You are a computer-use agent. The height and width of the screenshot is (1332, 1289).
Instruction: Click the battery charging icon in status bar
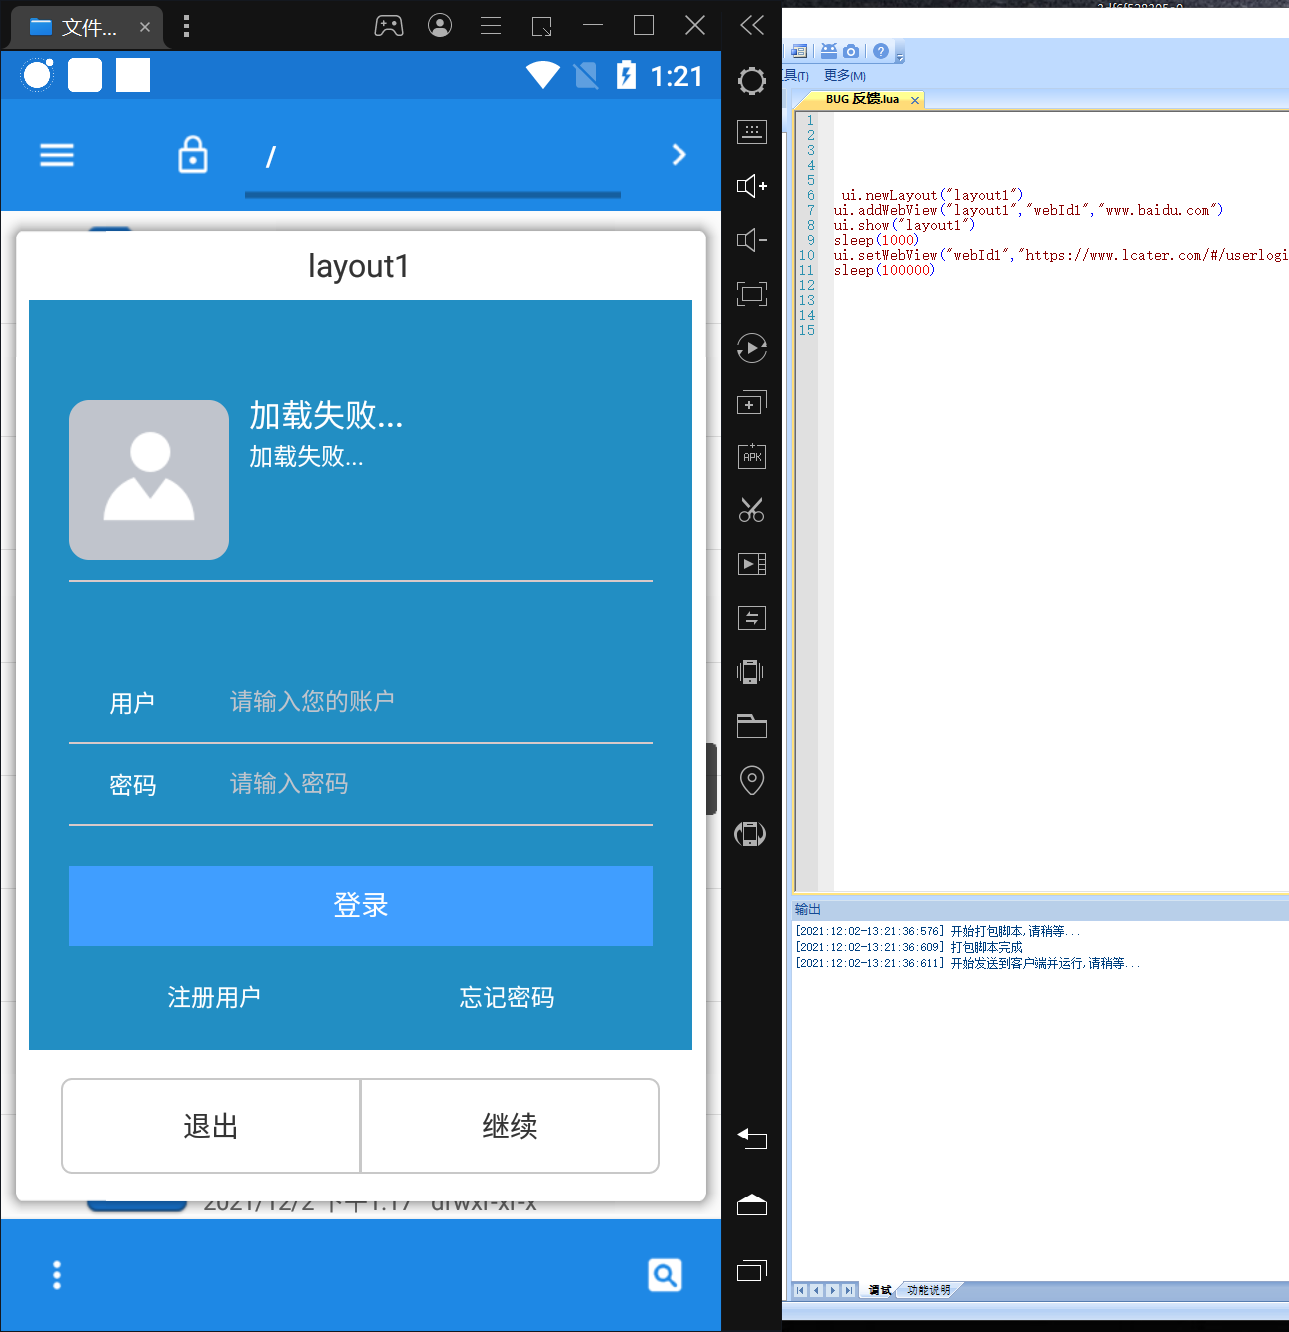click(626, 75)
